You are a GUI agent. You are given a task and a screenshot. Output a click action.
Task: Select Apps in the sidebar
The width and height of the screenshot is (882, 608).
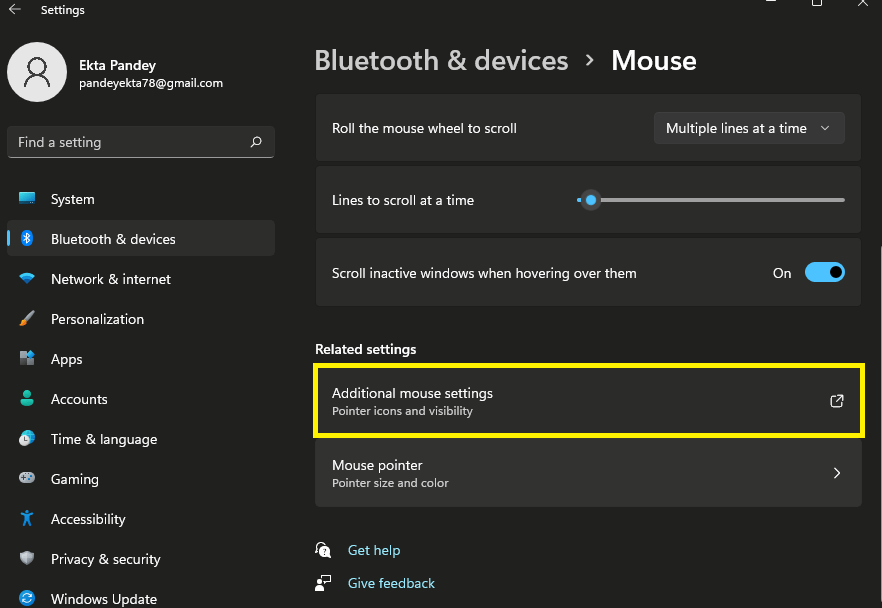pos(67,359)
